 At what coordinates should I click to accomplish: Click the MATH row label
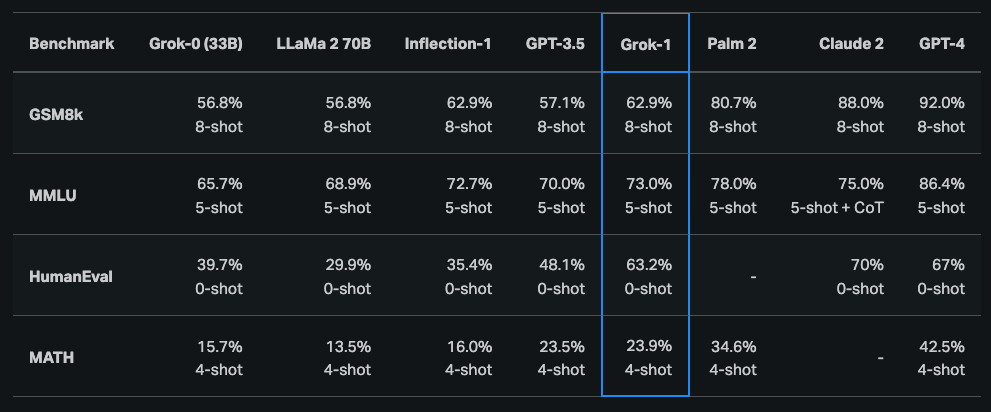tap(50, 357)
